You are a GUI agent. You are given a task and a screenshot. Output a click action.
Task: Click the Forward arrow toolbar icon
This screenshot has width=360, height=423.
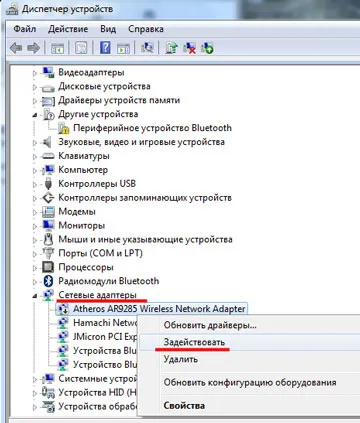(33, 48)
